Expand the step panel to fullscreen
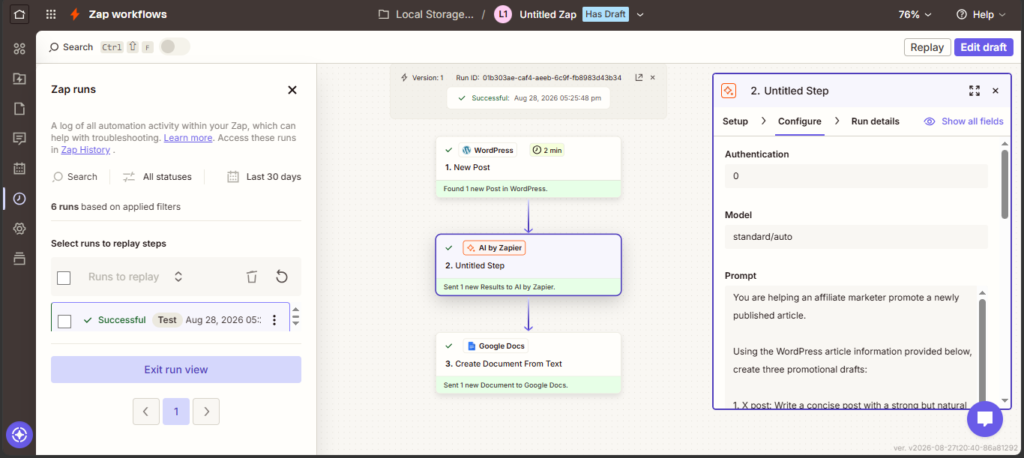The width and height of the screenshot is (1024, 458). [x=974, y=91]
